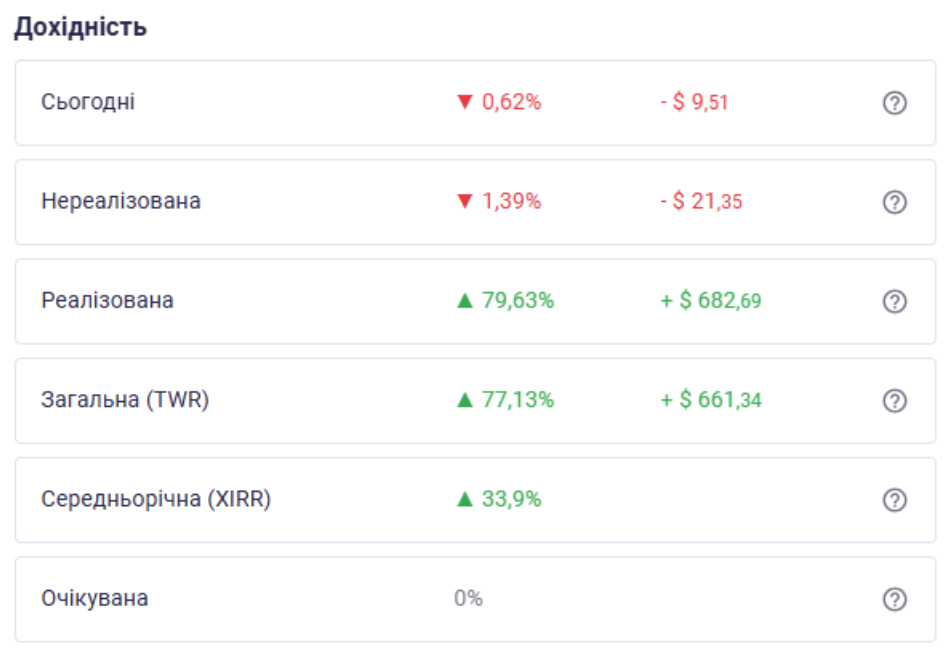Click the Нереалізована label

121,201
